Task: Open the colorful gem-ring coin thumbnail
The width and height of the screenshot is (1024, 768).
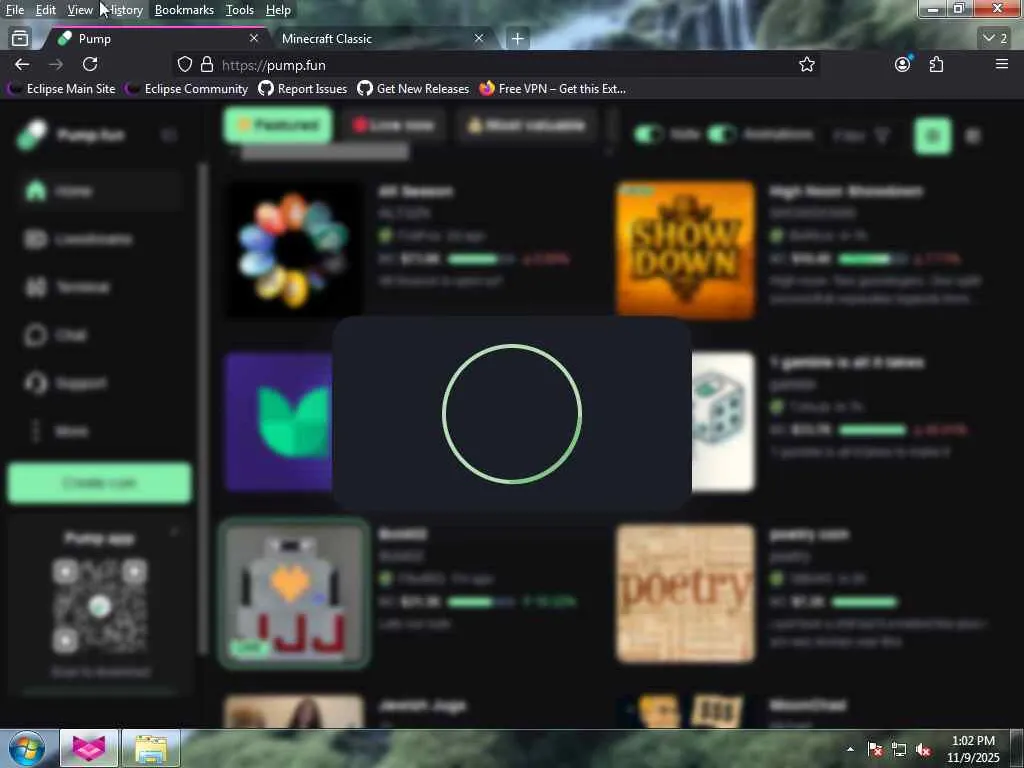Action: click(x=295, y=249)
